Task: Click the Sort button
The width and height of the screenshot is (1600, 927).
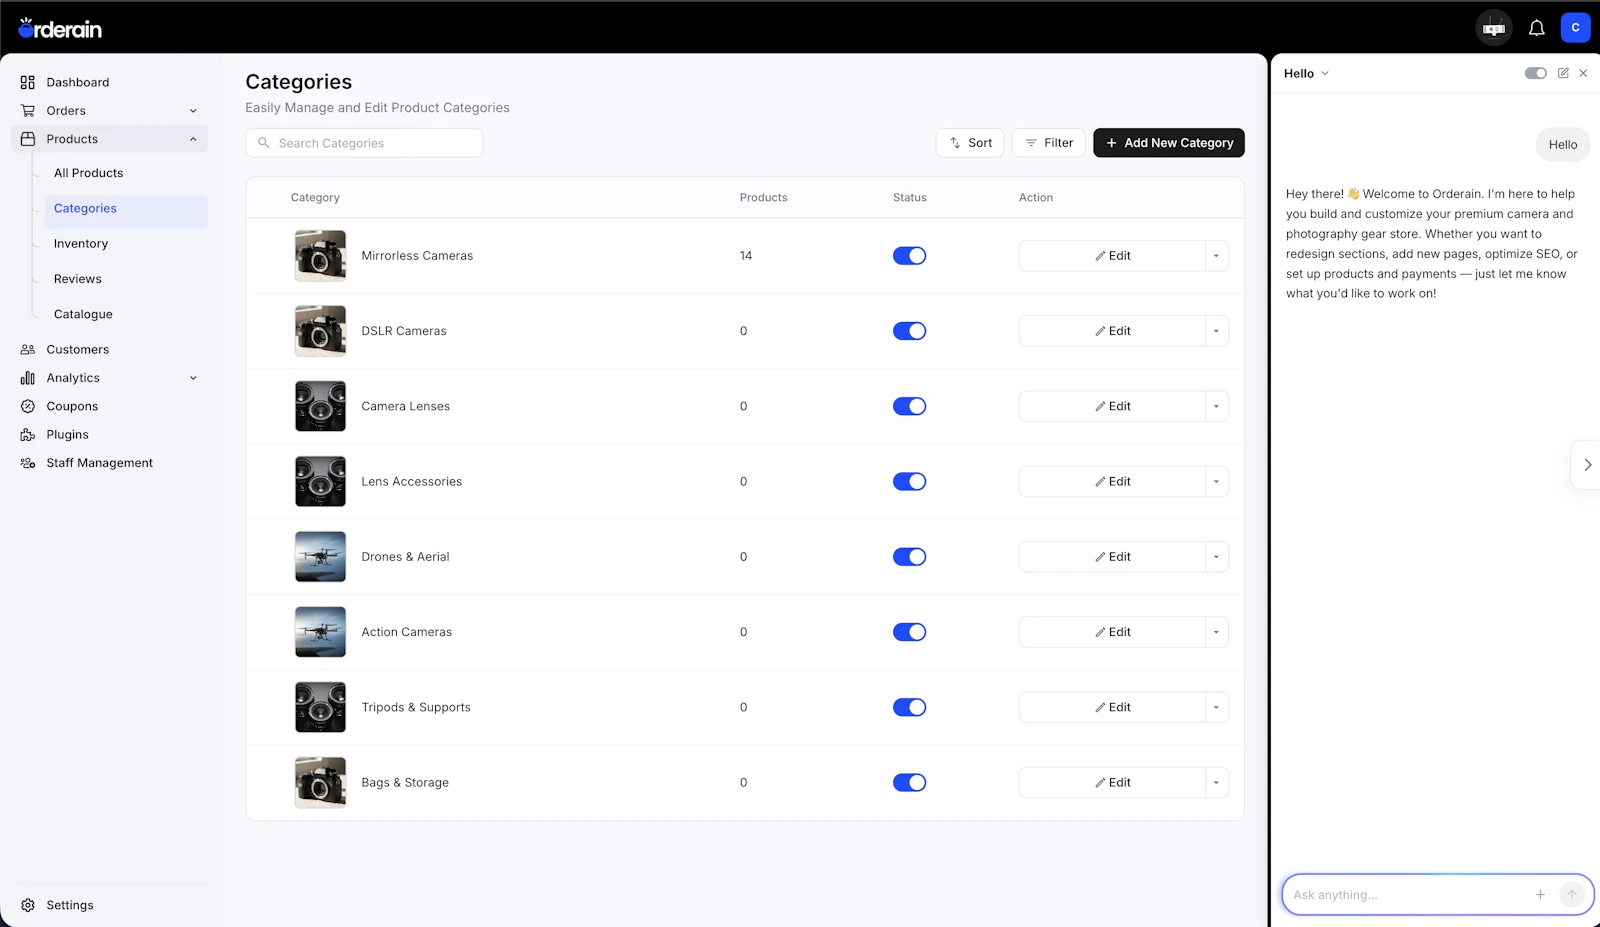Action: (970, 143)
